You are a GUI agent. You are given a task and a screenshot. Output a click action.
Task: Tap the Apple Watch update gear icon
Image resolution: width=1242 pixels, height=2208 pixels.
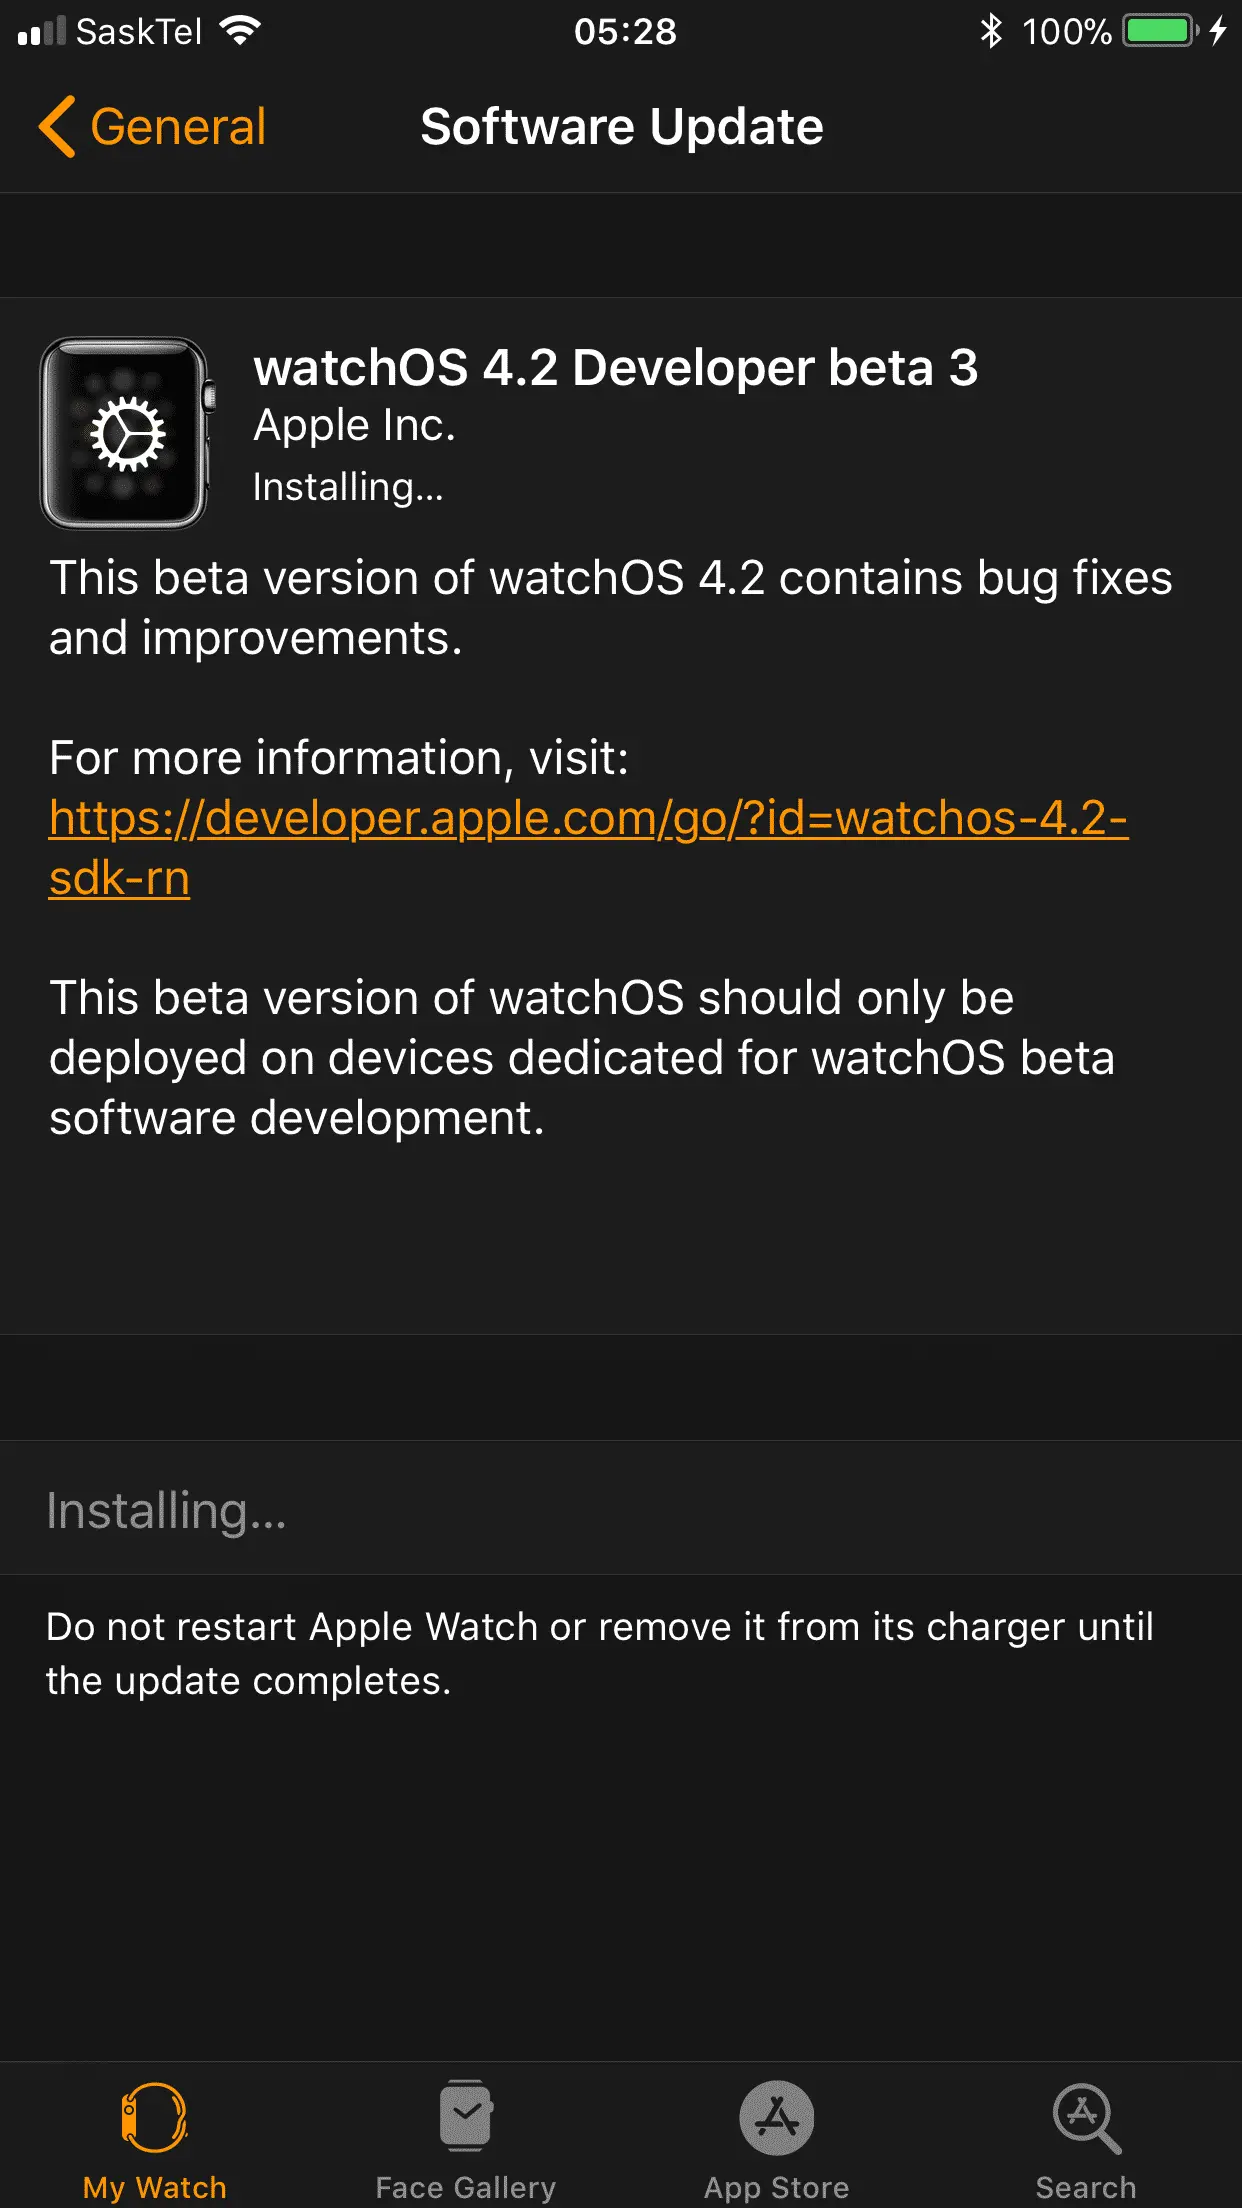[x=127, y=434]
